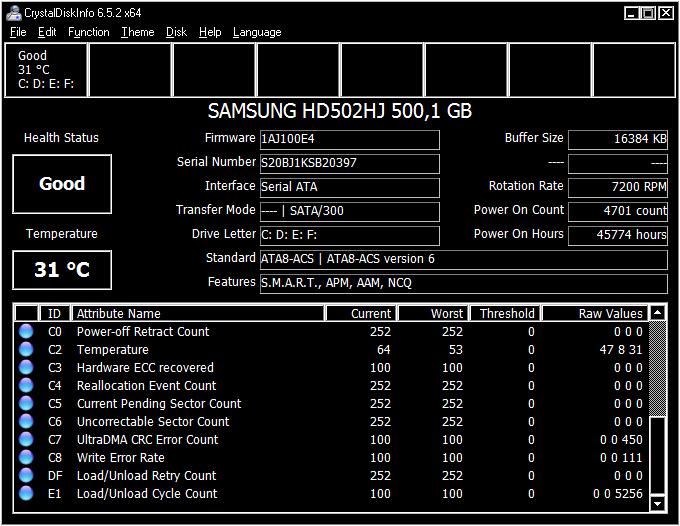The image size is (680, 526).
Task: Click the status orb for Hardware ECC recovered
Action: (x=26, y=367)
